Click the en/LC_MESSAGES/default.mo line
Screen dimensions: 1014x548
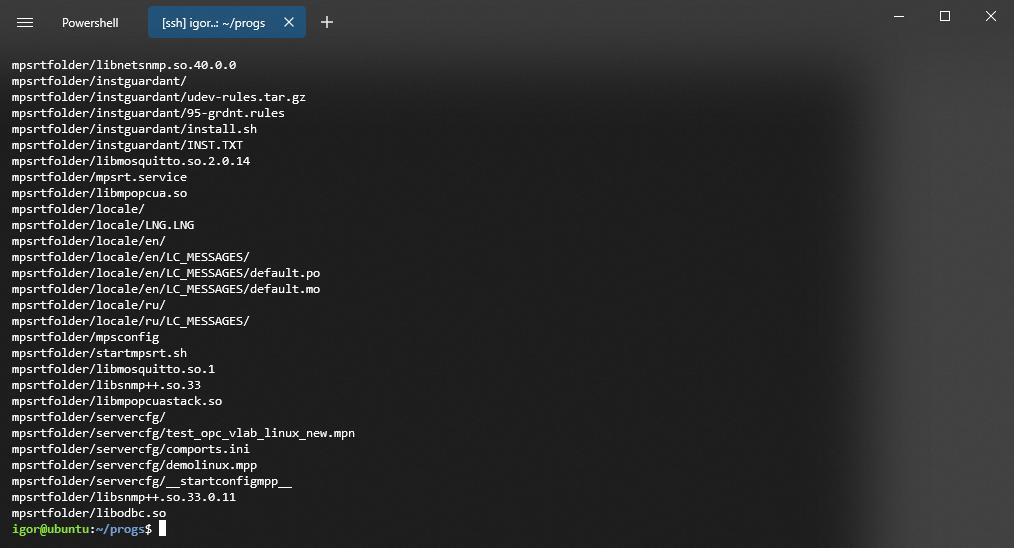tap(166, 289)
